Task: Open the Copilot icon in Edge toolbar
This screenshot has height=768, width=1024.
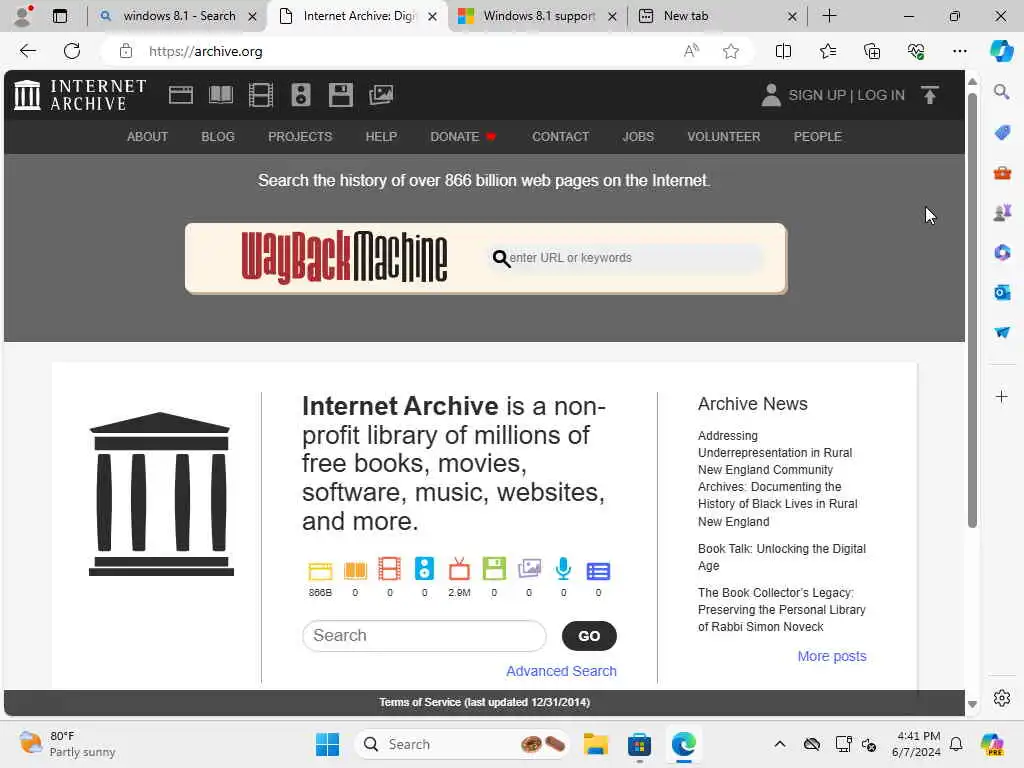Action: (x=1001, y=51)
